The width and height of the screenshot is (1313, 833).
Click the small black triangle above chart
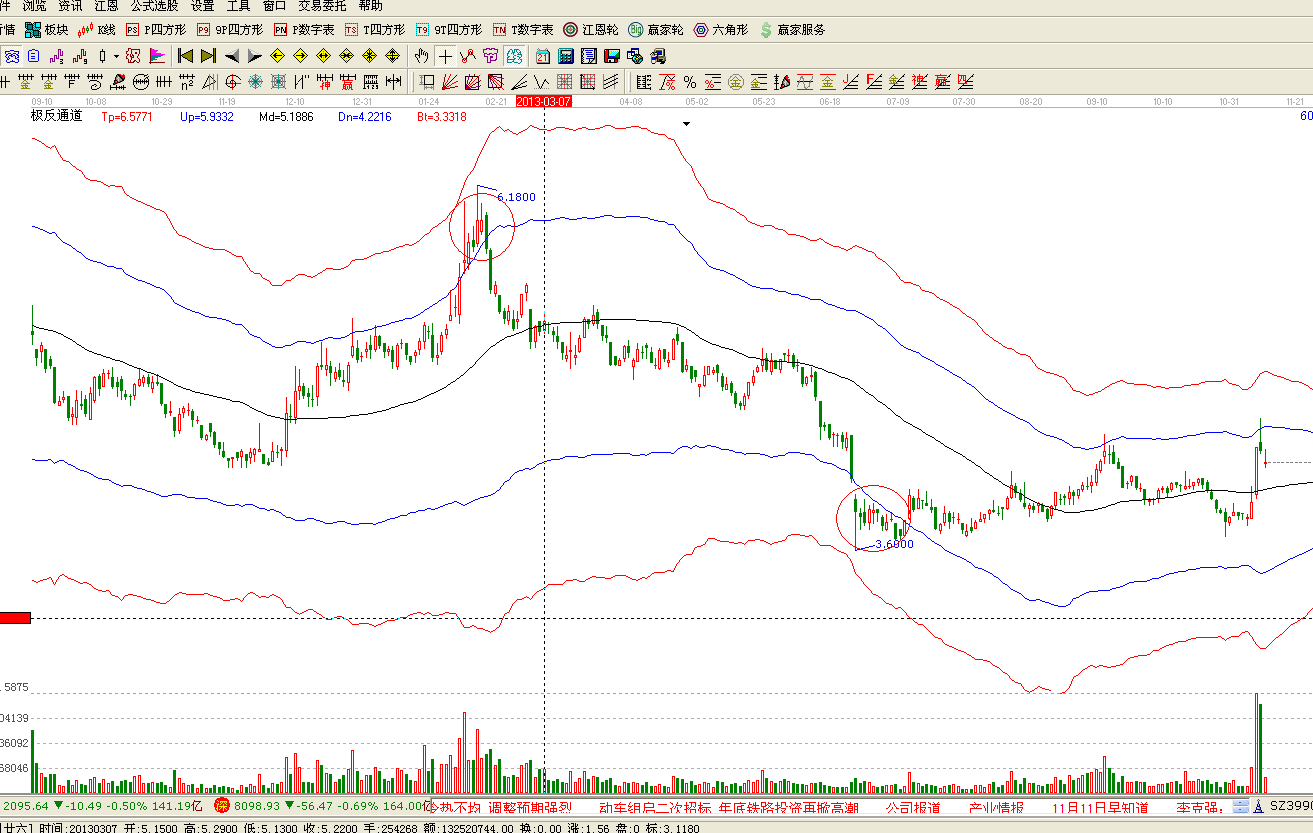tap(687, 124)
